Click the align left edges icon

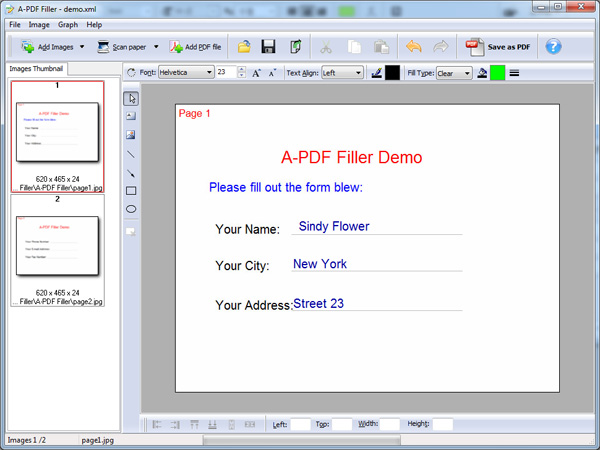(157, 424)
